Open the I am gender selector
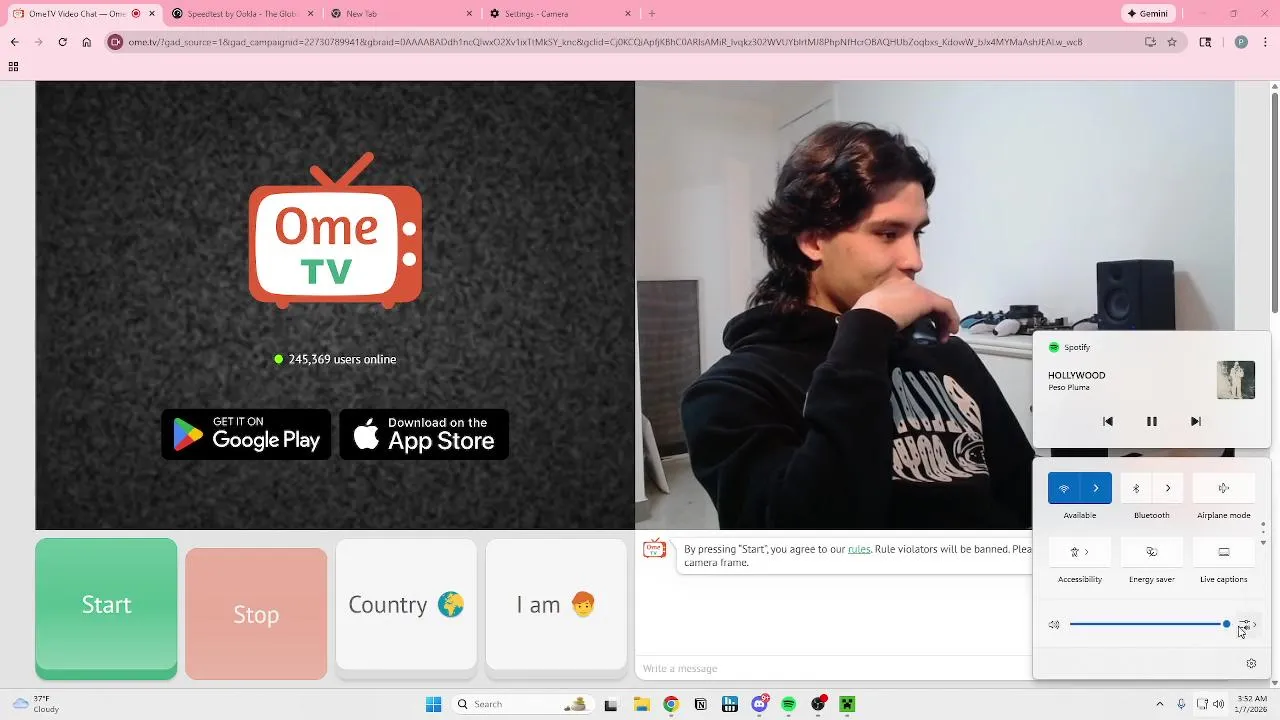 click(556, 605)
